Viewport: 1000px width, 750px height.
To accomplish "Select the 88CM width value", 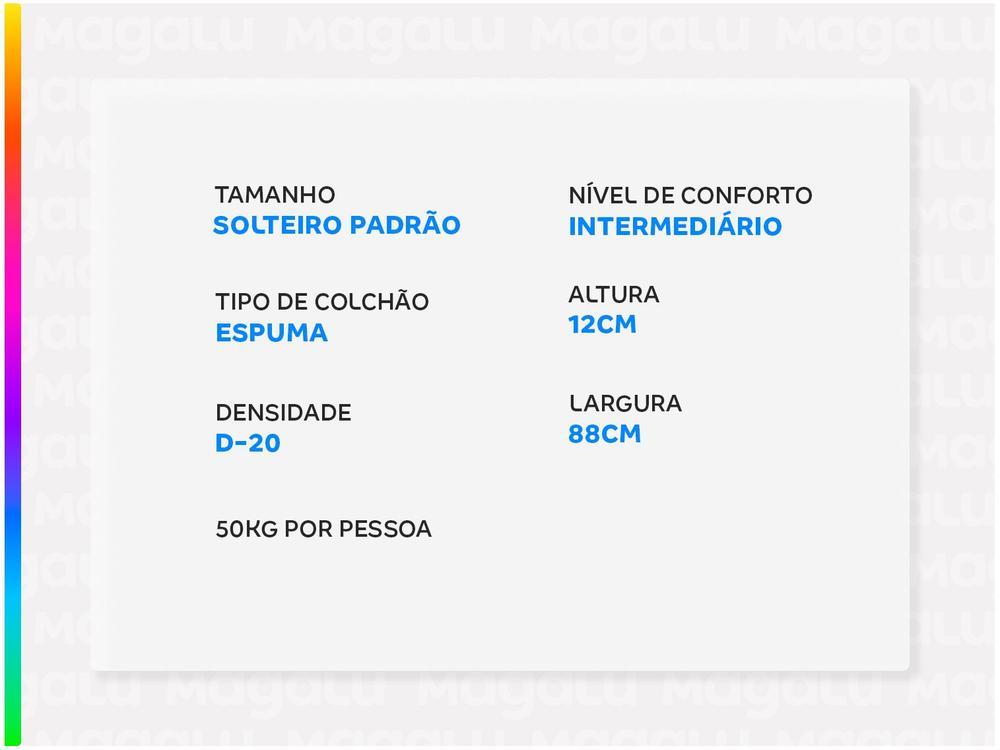I will click(x=604, y=435).
